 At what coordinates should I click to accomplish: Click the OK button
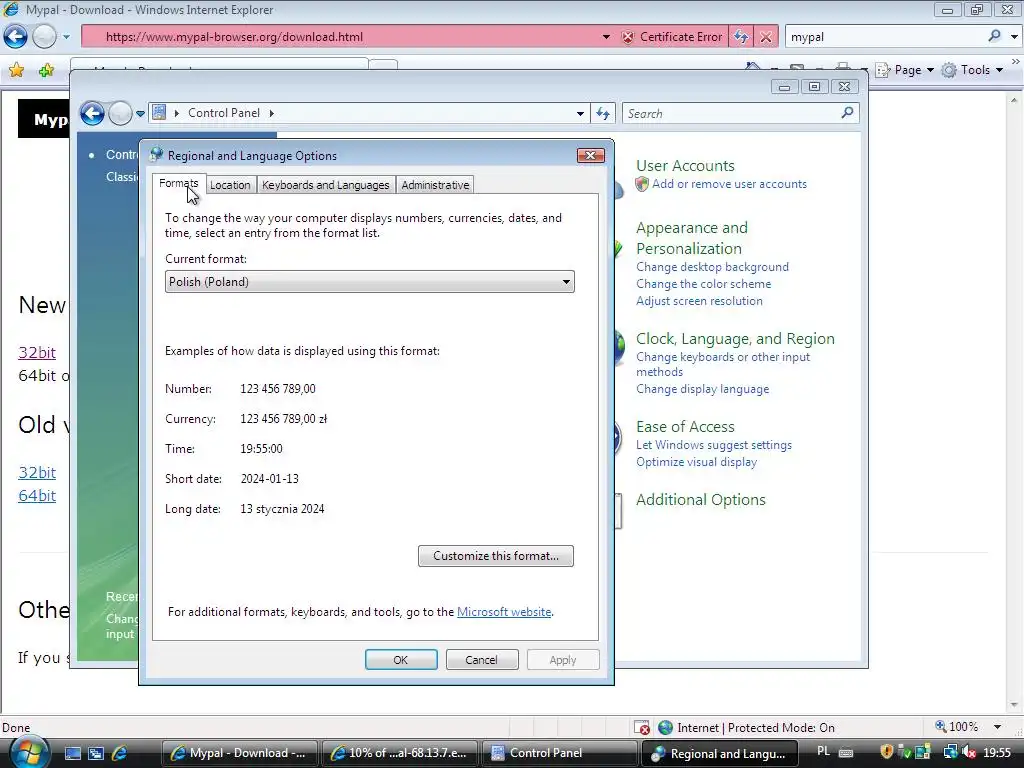pos(401,660)
